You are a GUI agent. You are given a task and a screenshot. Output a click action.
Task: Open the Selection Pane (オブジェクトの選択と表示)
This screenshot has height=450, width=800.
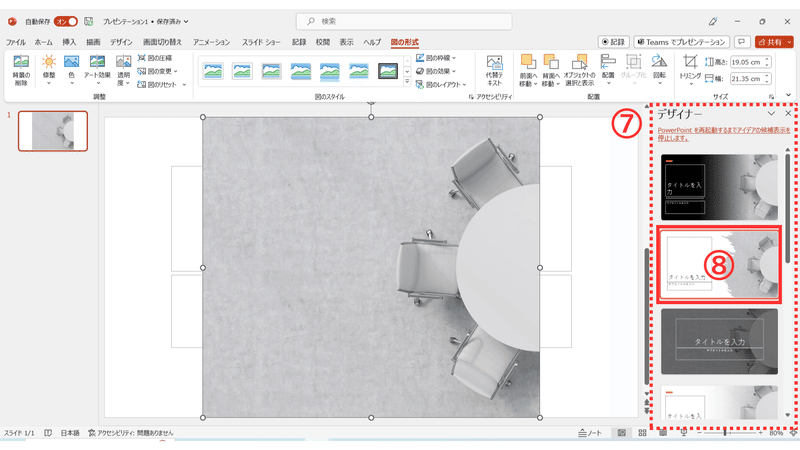point(579,70)
